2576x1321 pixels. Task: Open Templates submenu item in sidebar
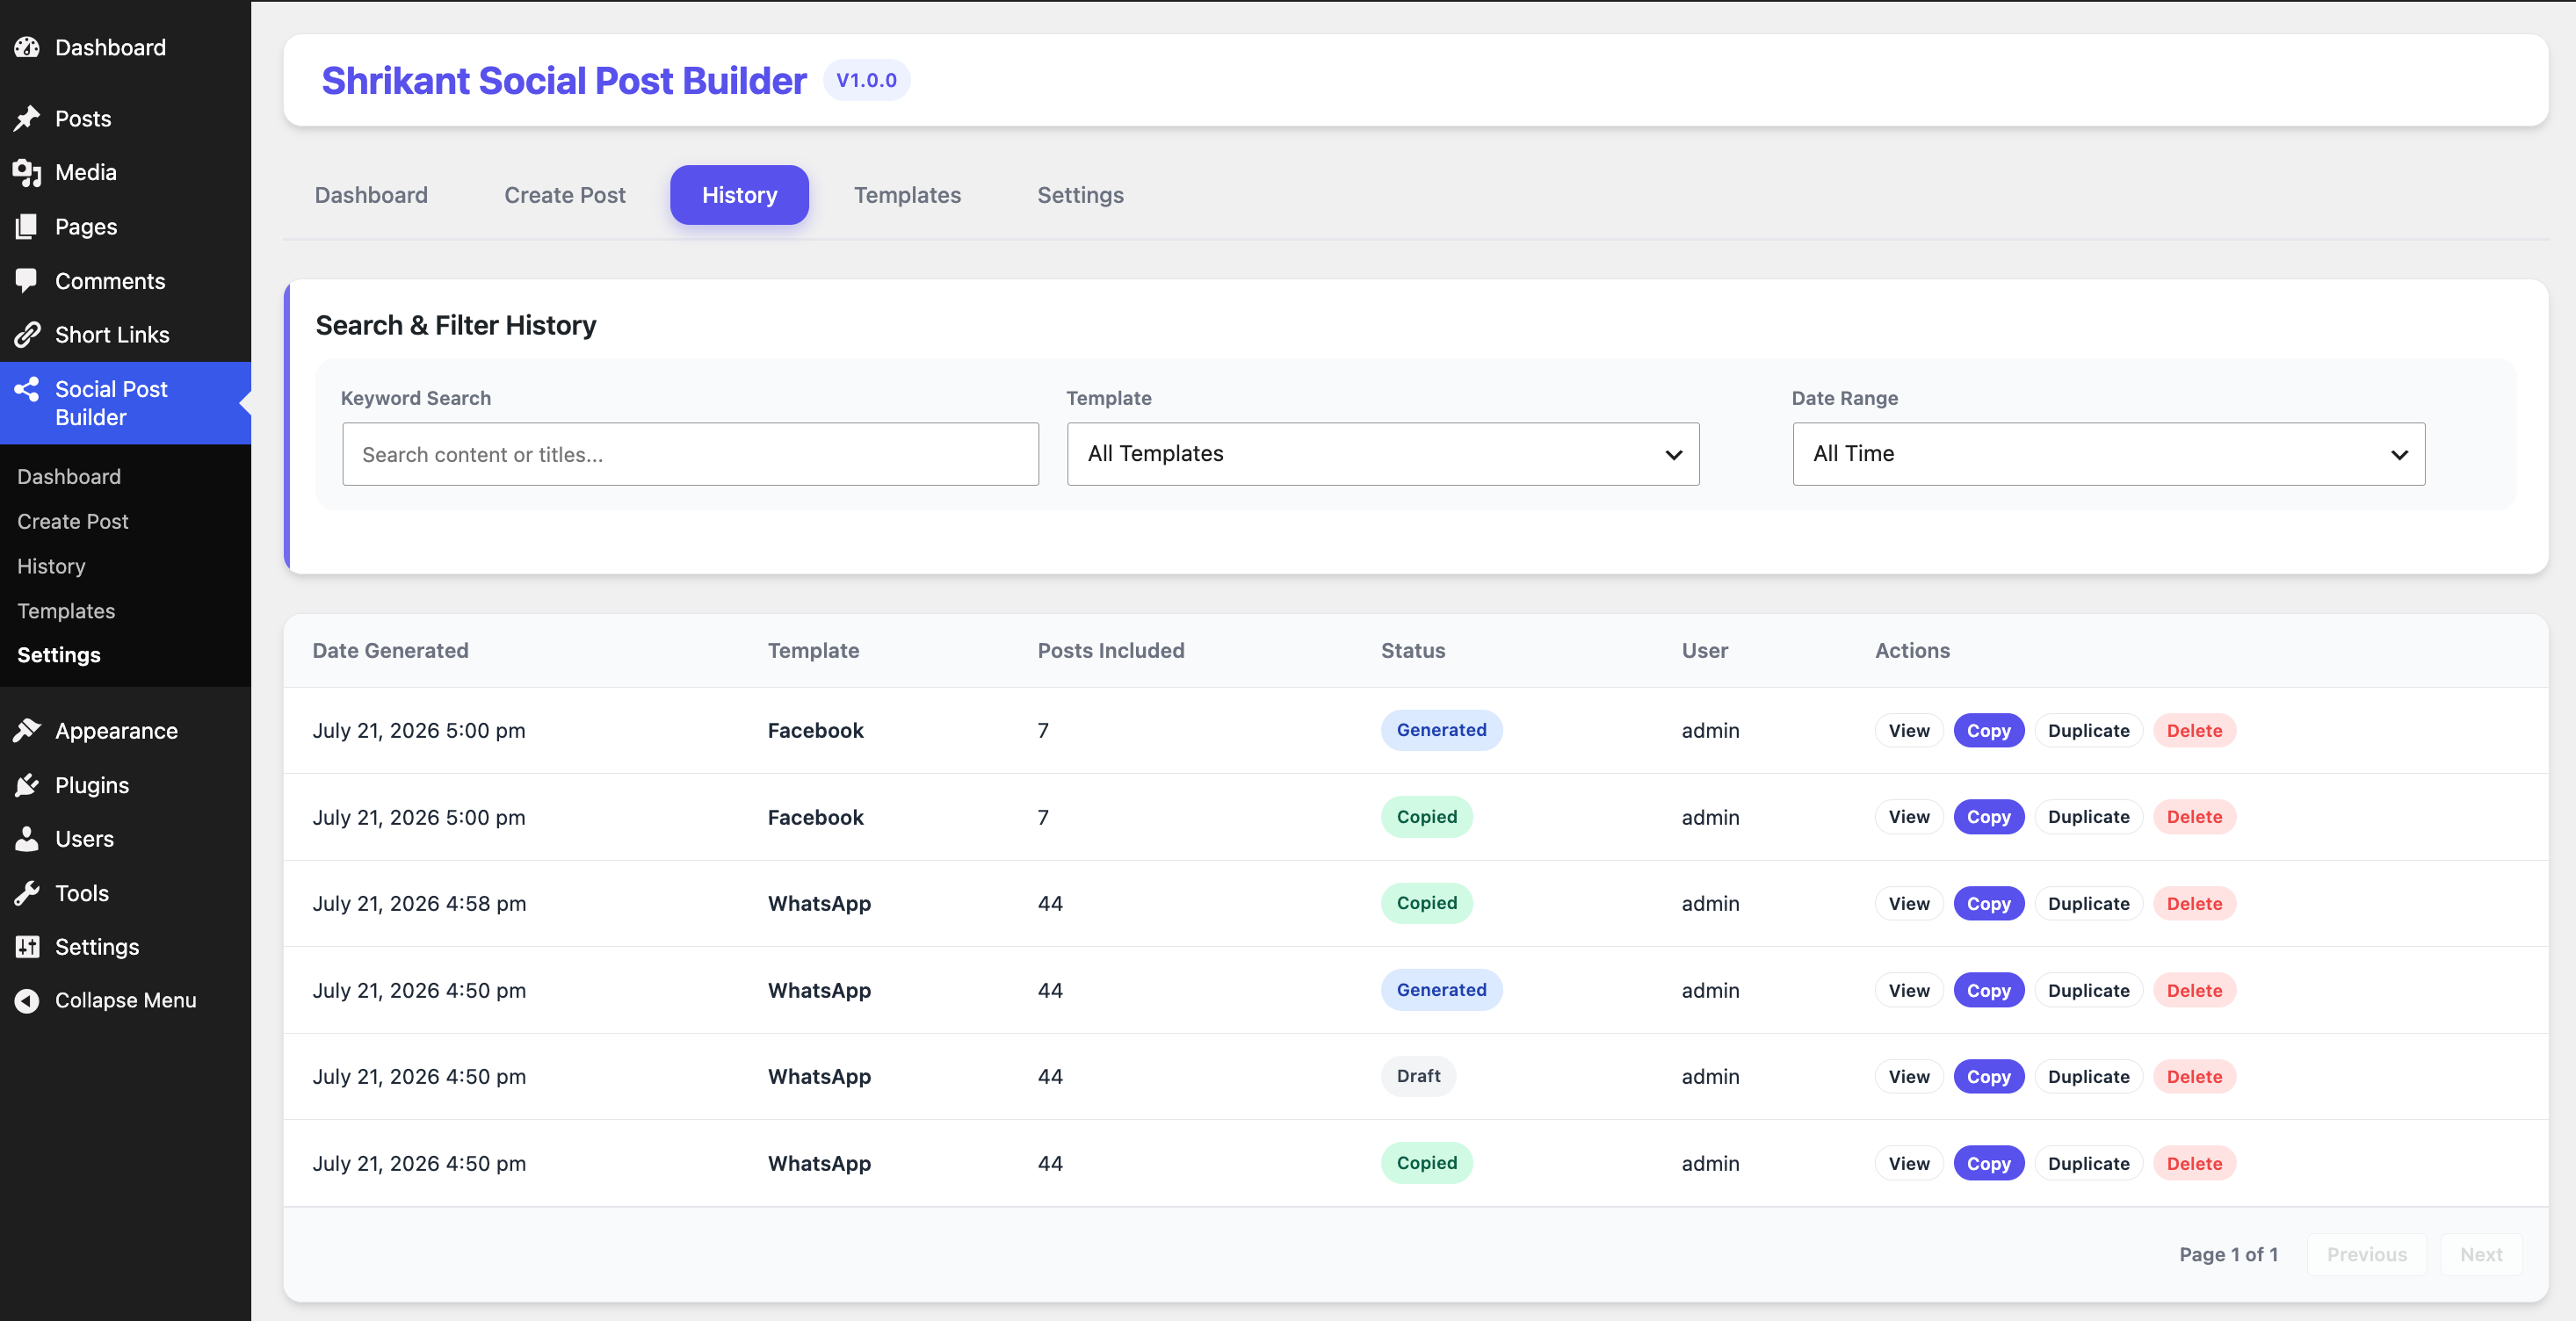click(x=66, y=610)
